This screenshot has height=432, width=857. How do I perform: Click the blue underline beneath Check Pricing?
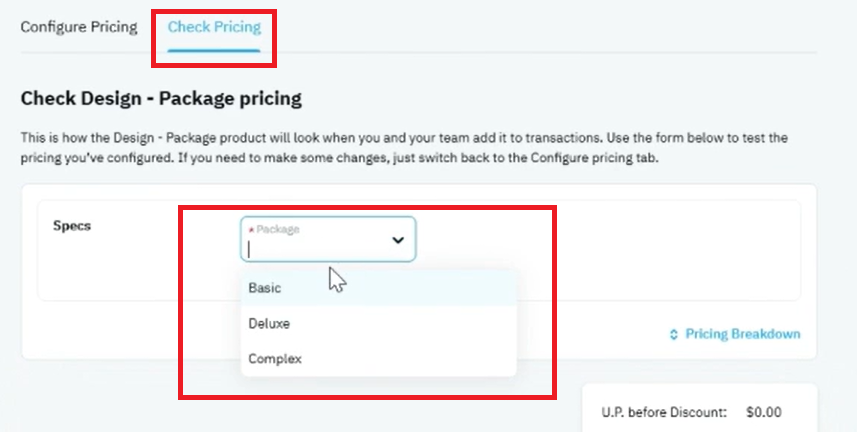pos(214,50)
